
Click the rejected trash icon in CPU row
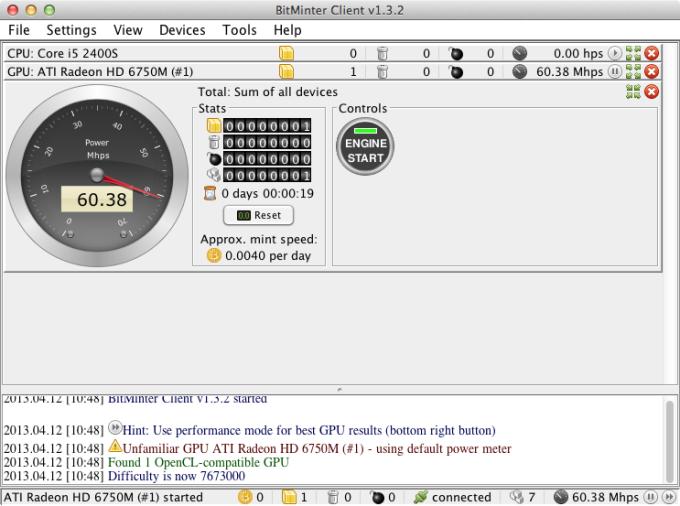[382, 53]
